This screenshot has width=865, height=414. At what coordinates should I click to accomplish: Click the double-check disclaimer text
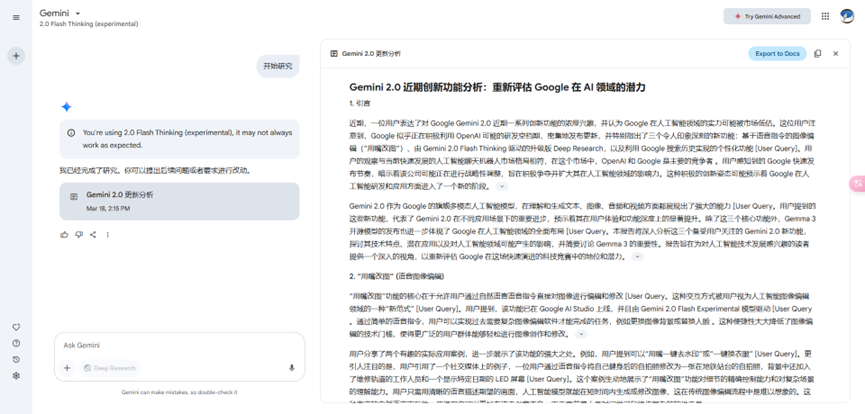179,392
